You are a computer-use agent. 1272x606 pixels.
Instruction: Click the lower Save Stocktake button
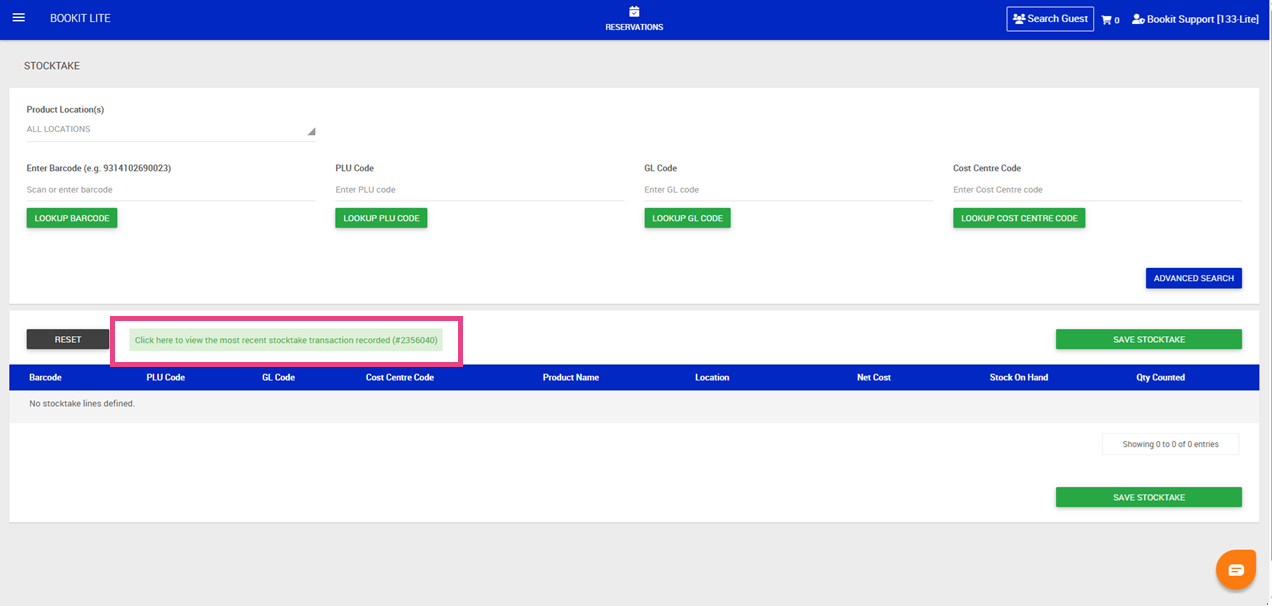tap(1149, 497)
